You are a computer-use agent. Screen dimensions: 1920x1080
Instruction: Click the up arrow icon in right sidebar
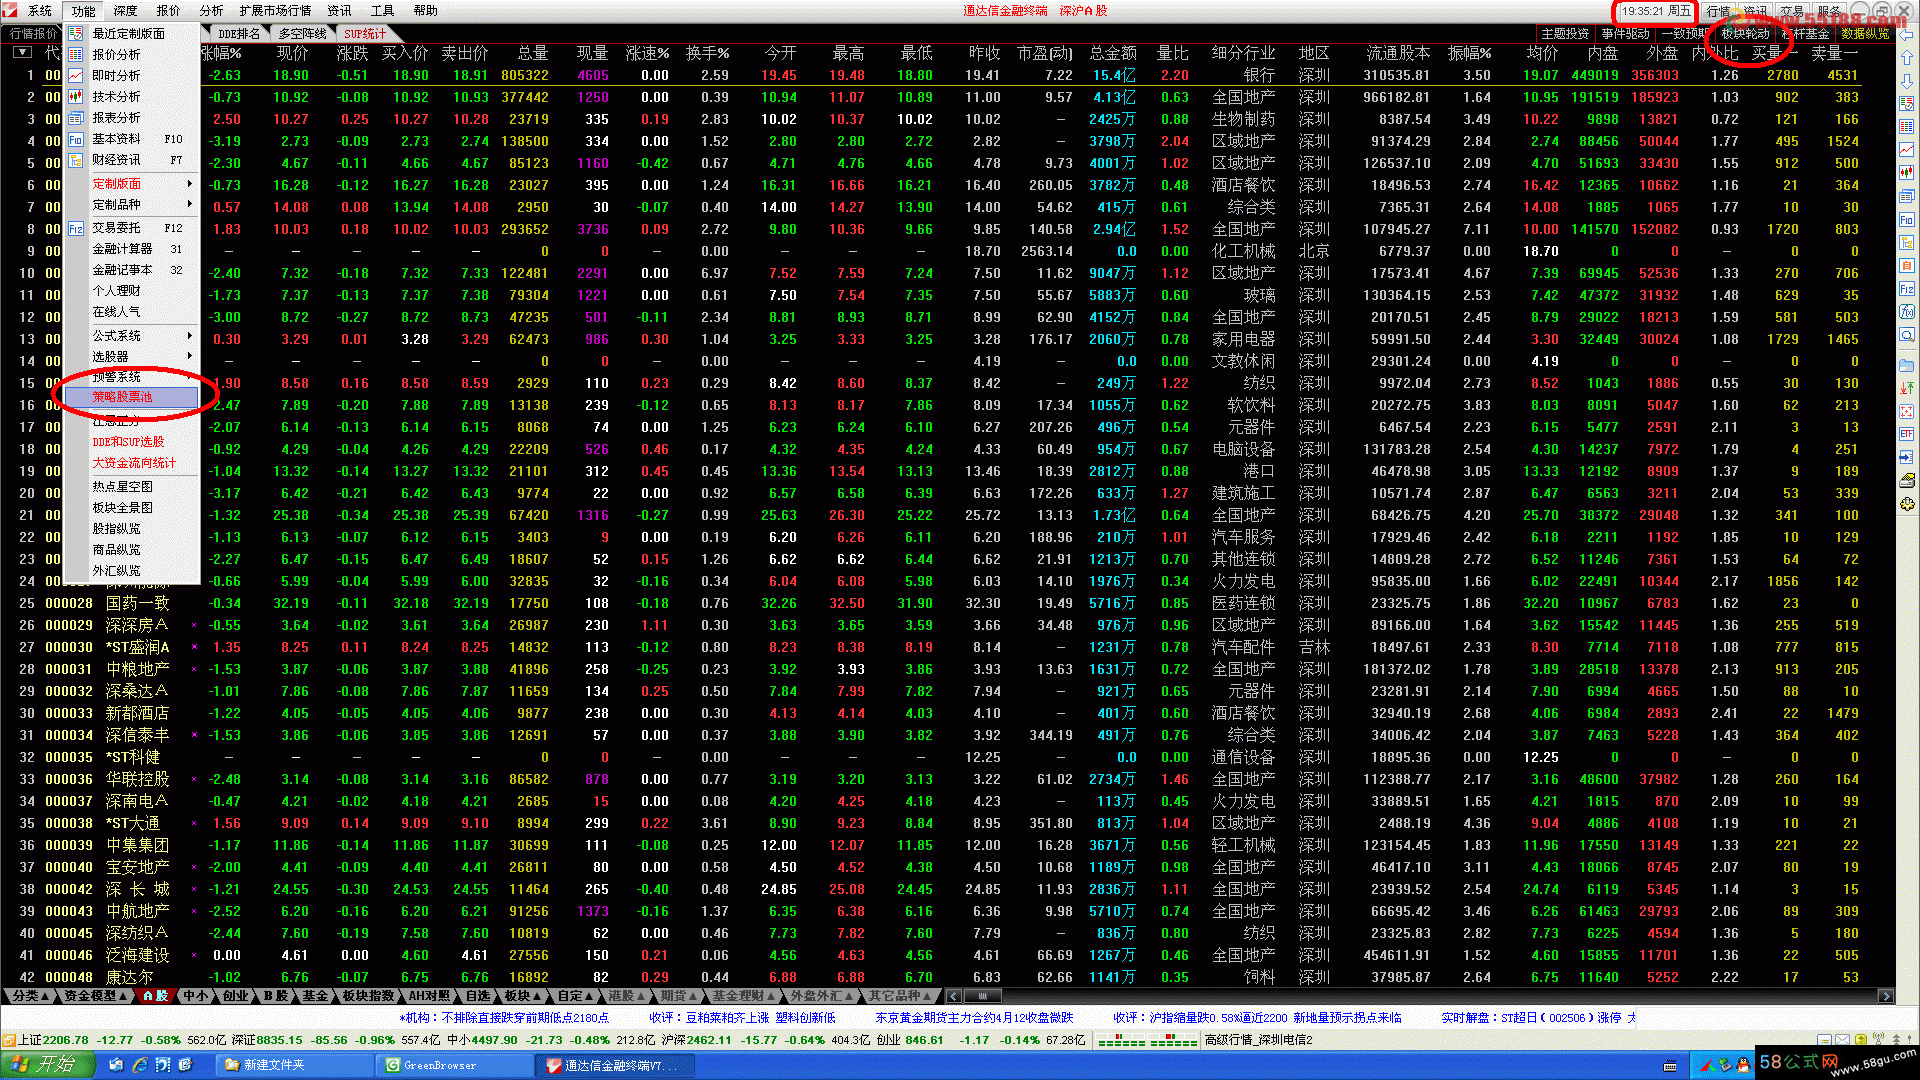pyautogui.click(x=1907, y=58)
